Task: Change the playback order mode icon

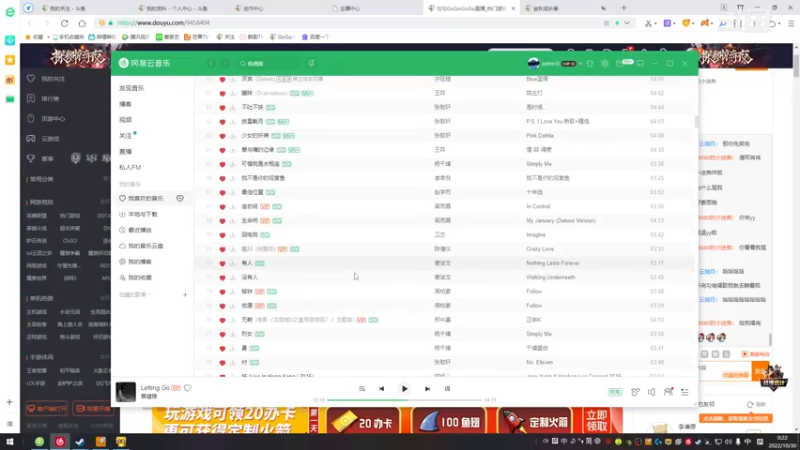Action: tap(362, 389)
